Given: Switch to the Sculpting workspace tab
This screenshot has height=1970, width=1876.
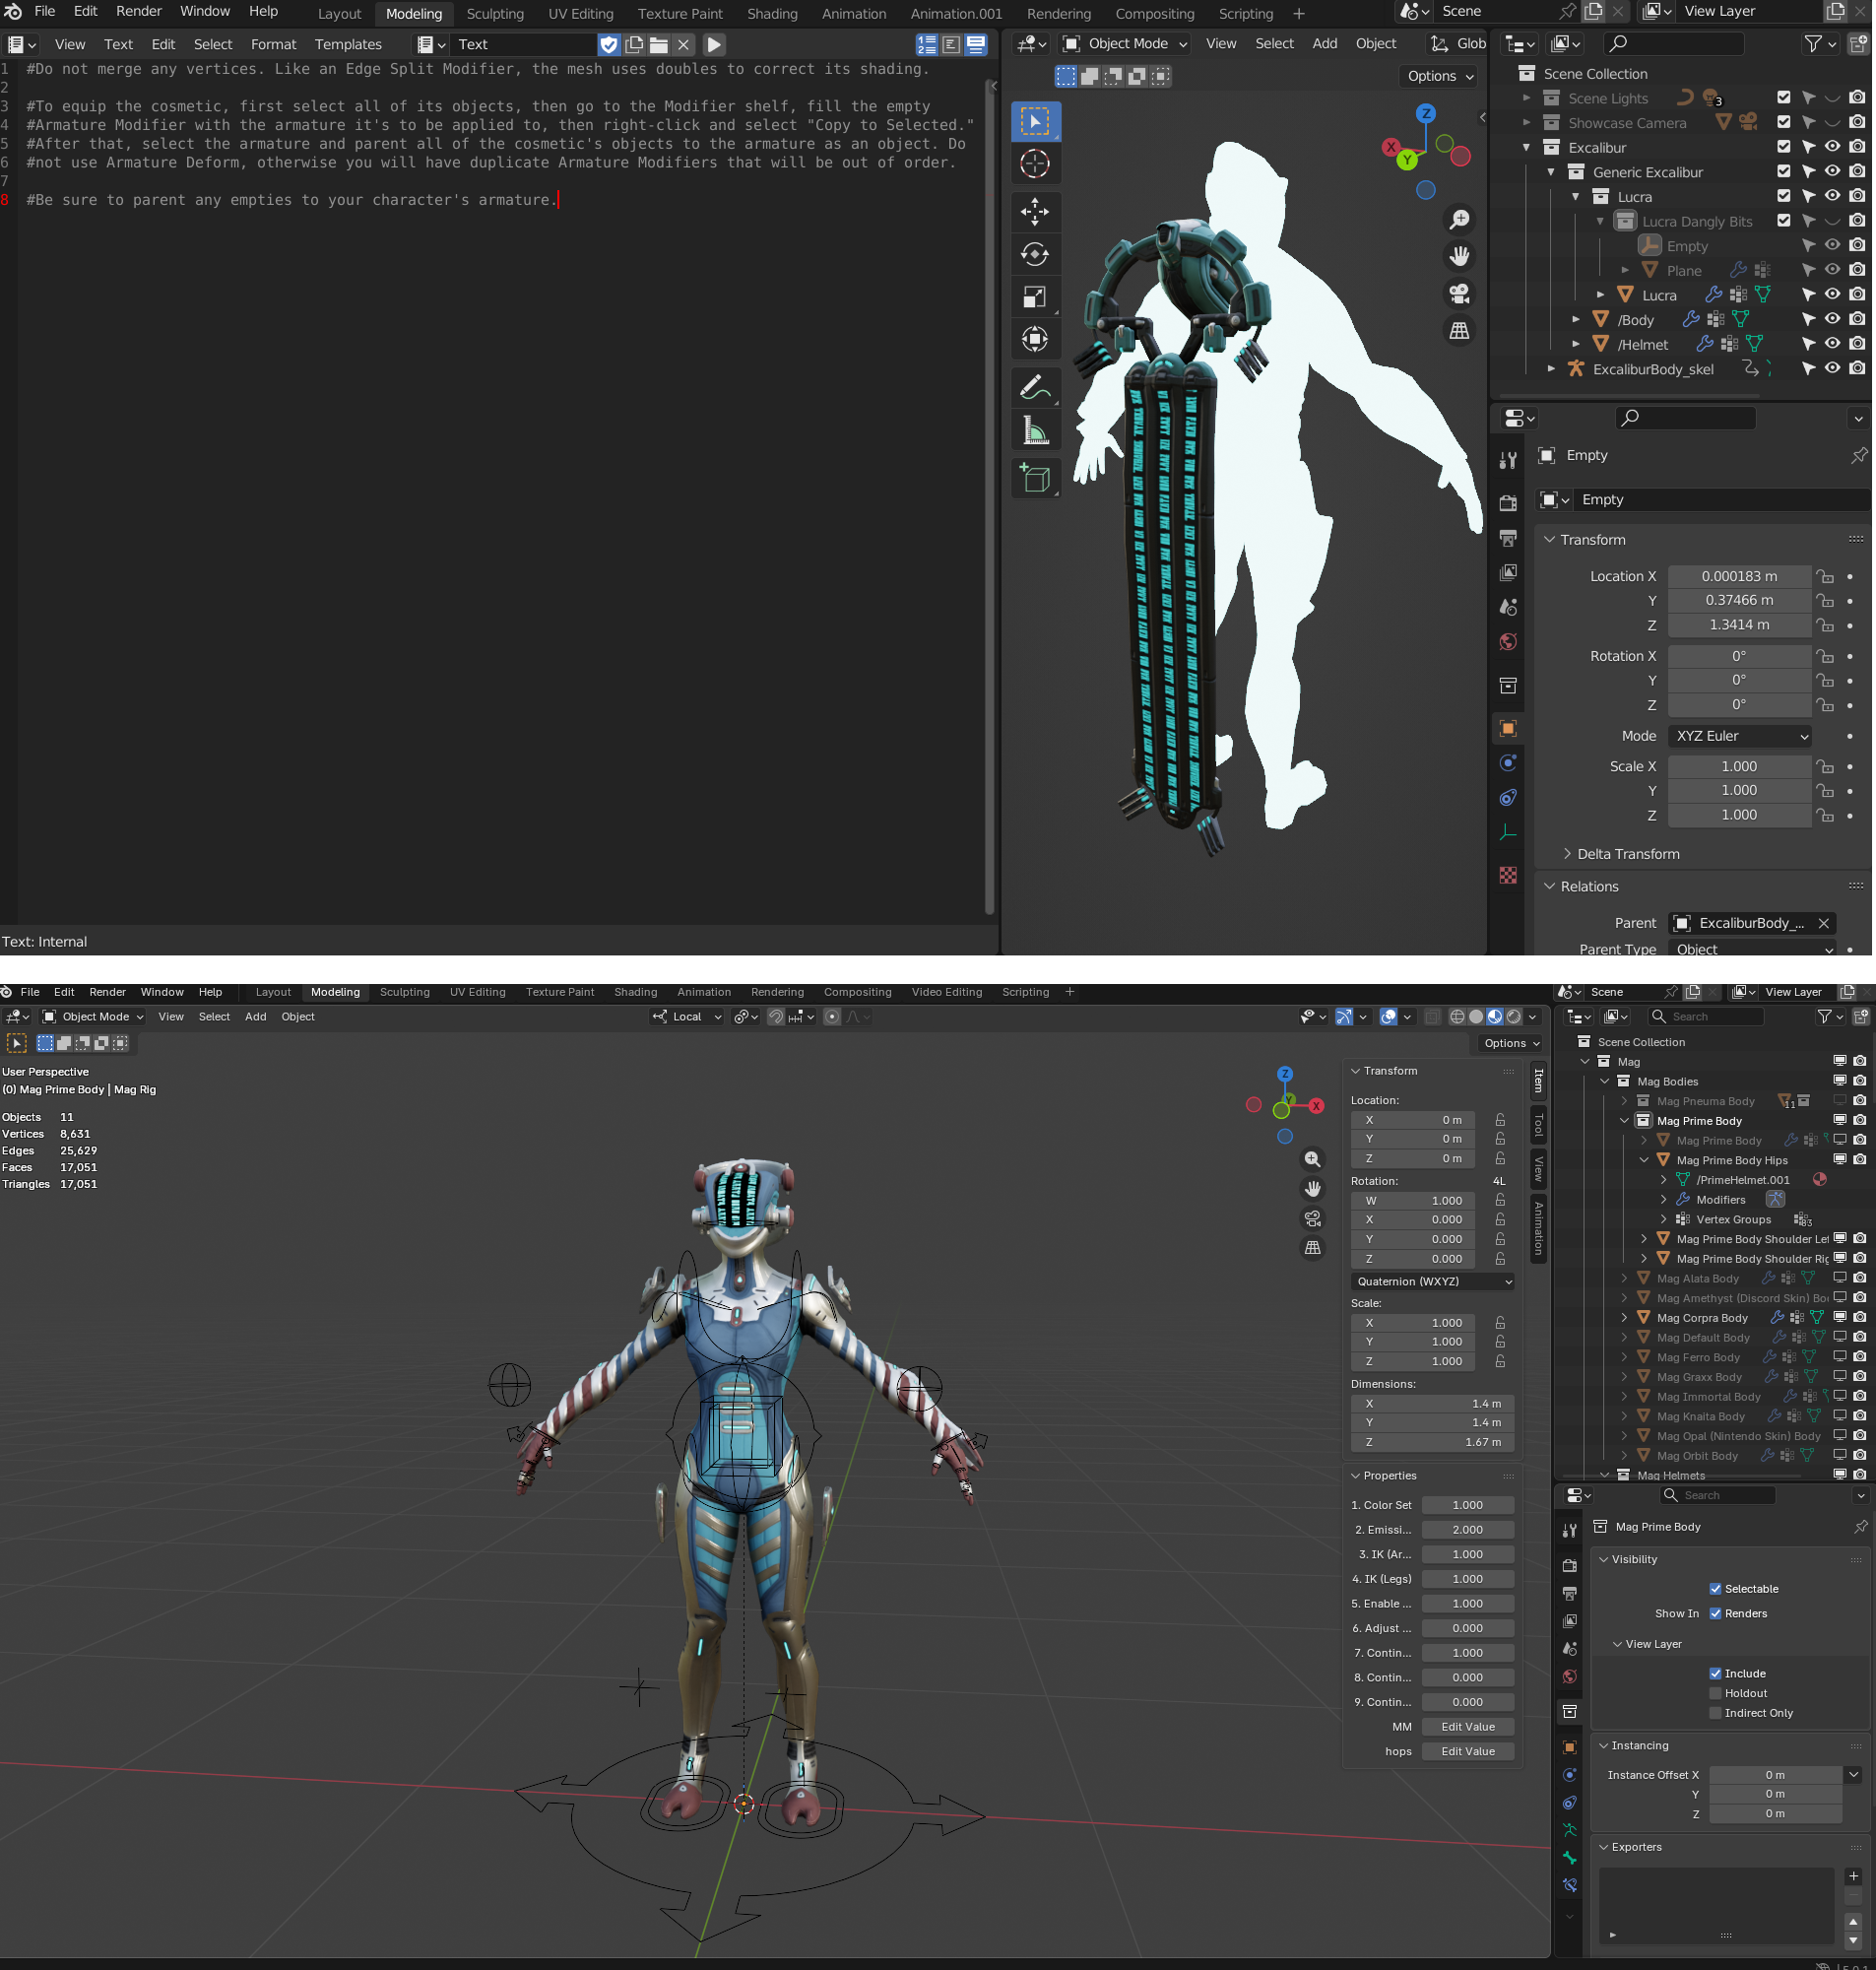Looking at the screenshot, I should 494,14.
